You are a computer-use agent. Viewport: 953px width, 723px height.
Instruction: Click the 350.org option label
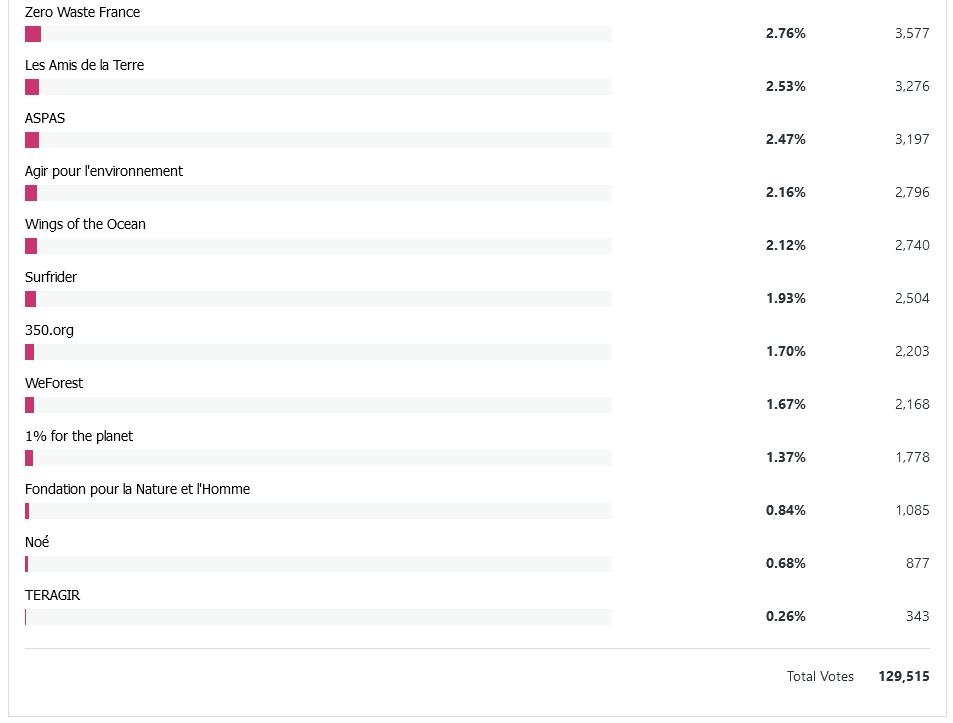coord(49,331)
